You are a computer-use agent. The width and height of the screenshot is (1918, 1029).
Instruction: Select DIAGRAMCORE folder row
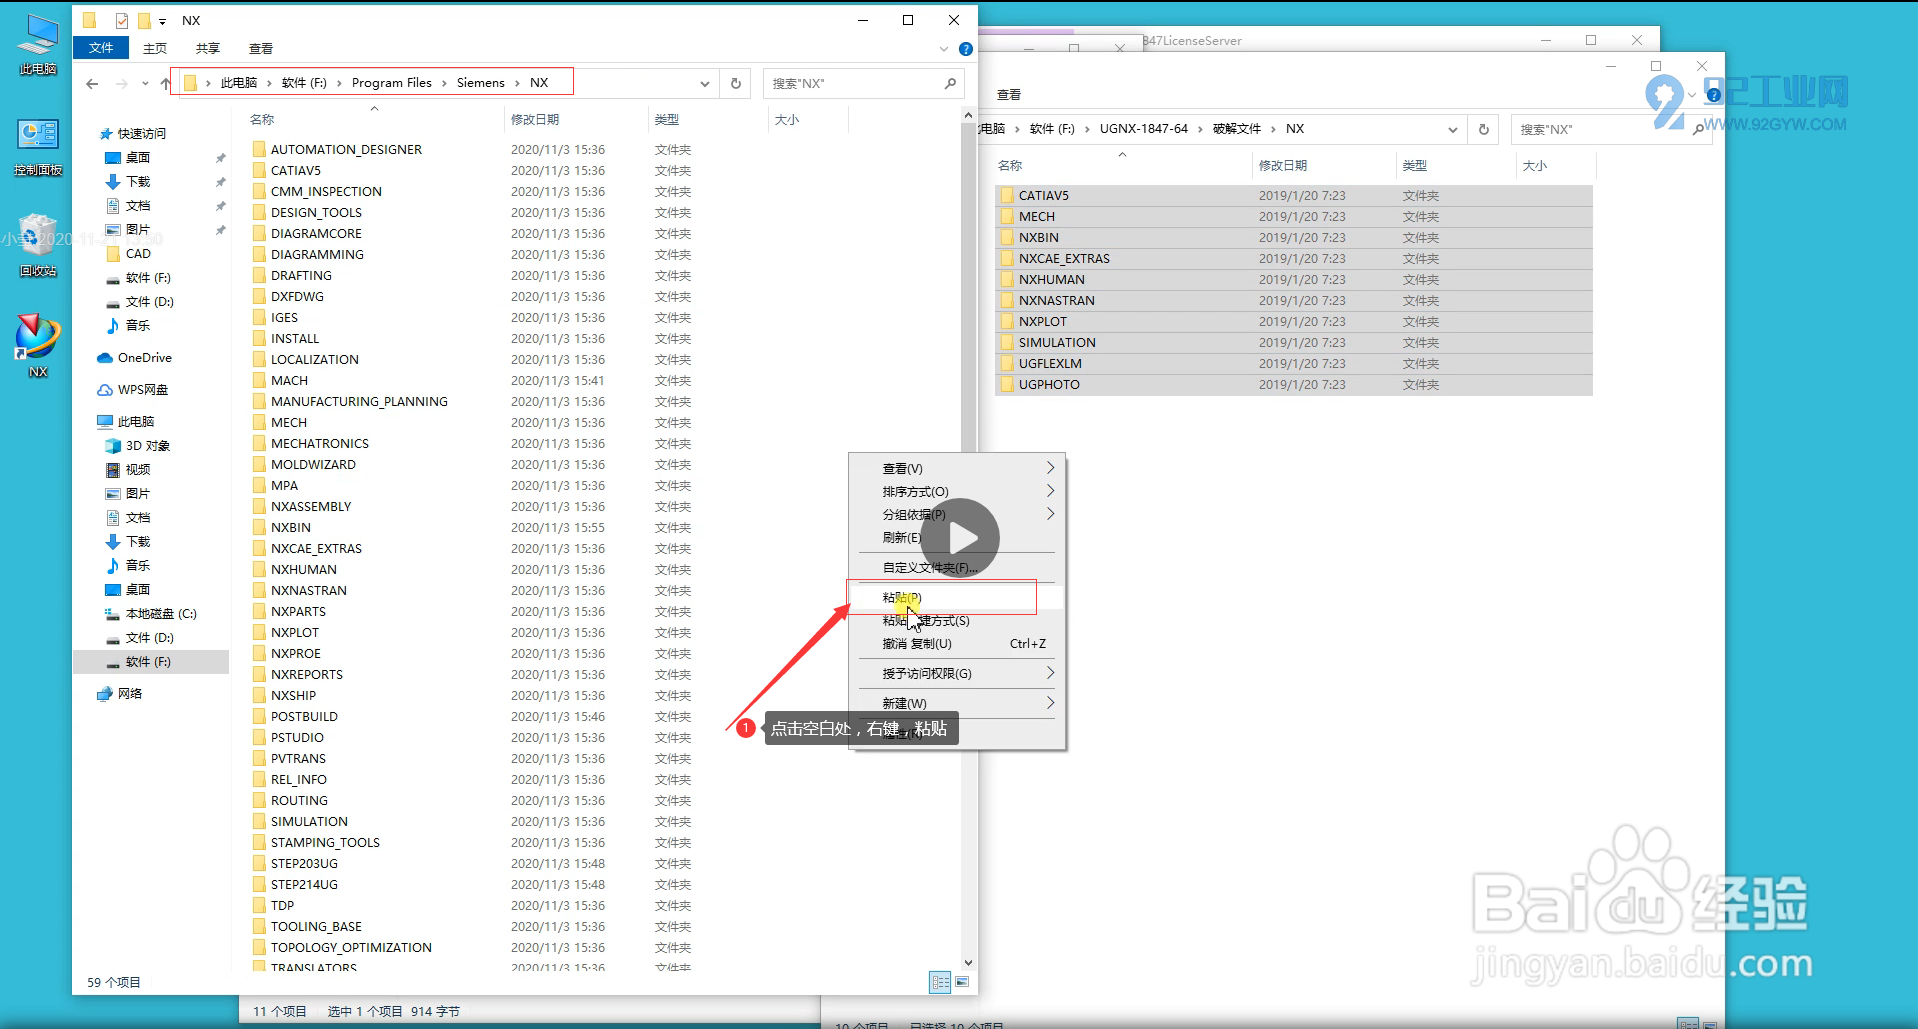[x=316, y=233]
